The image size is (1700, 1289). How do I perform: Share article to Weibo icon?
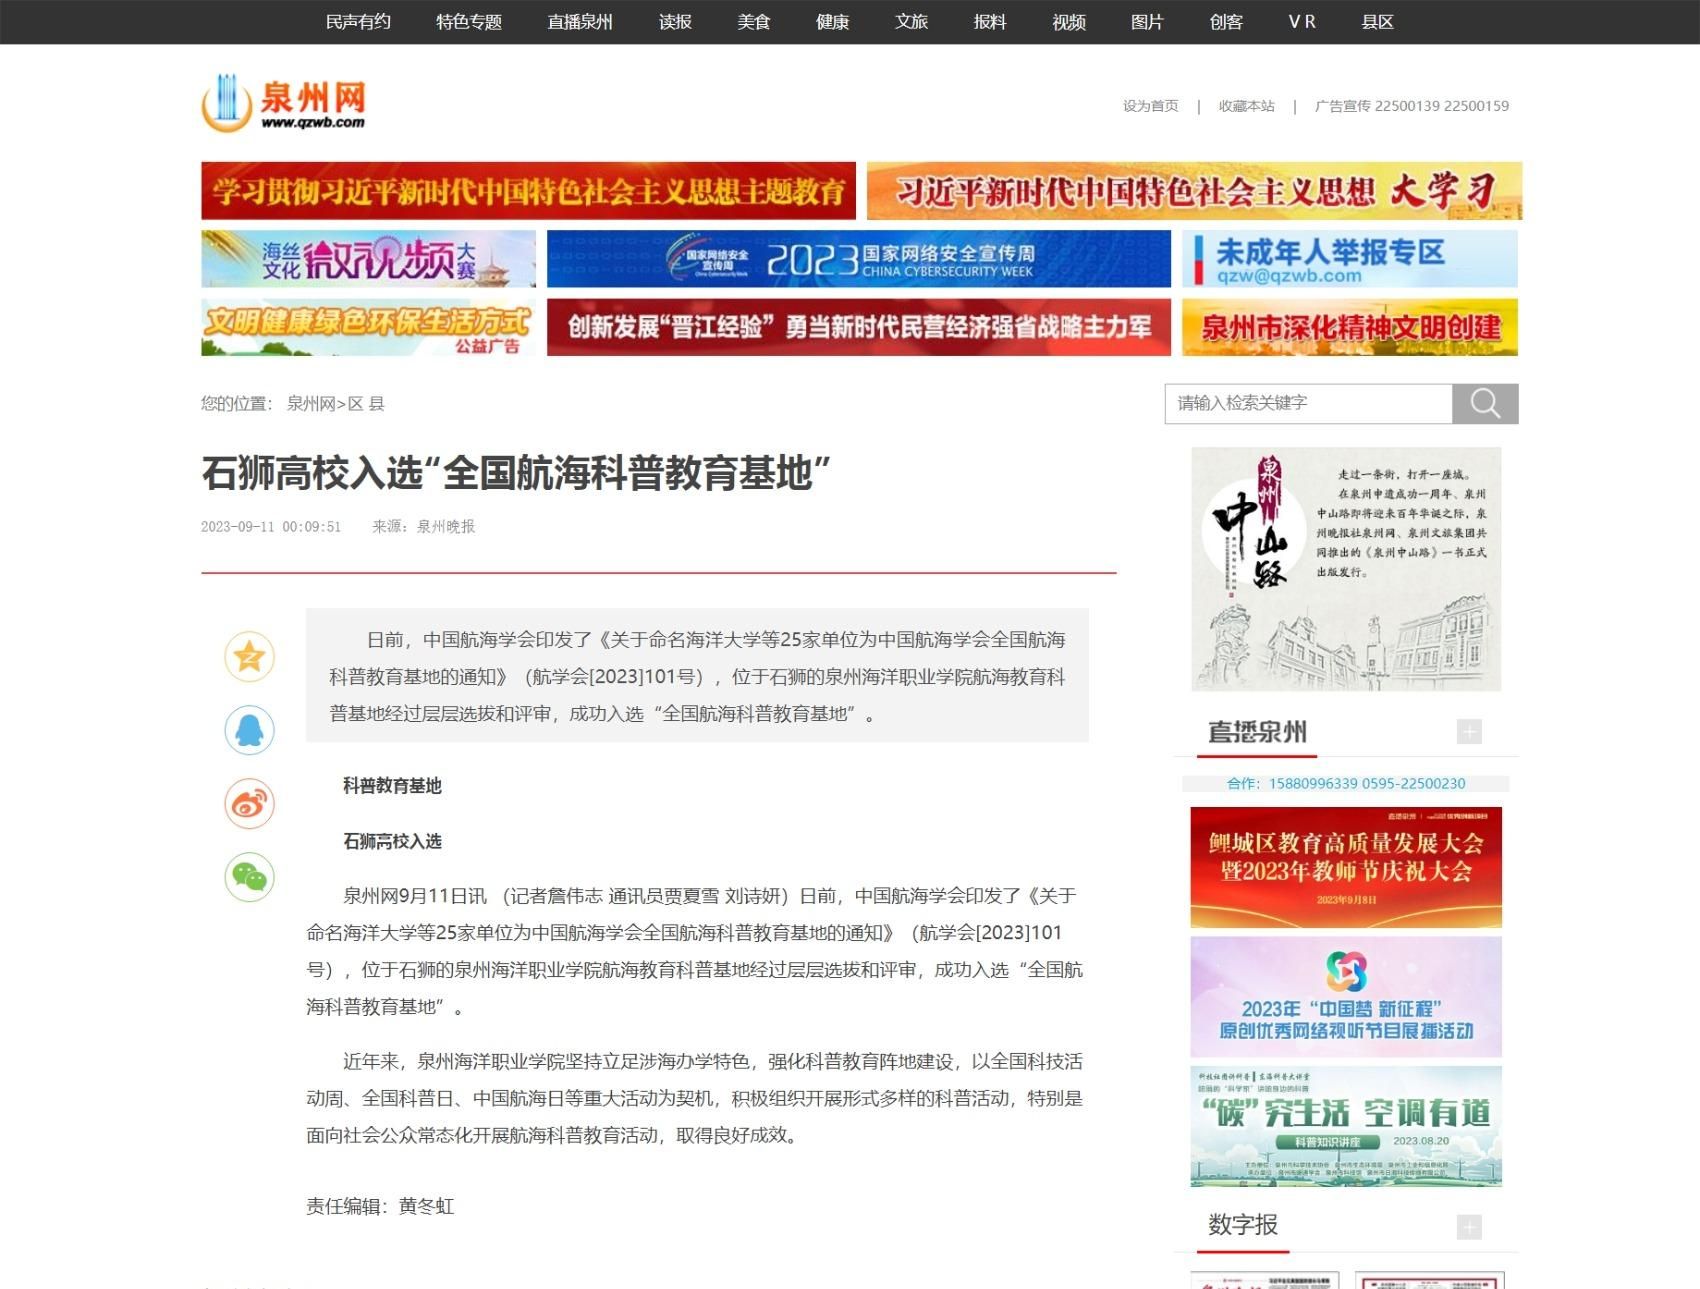249,804
